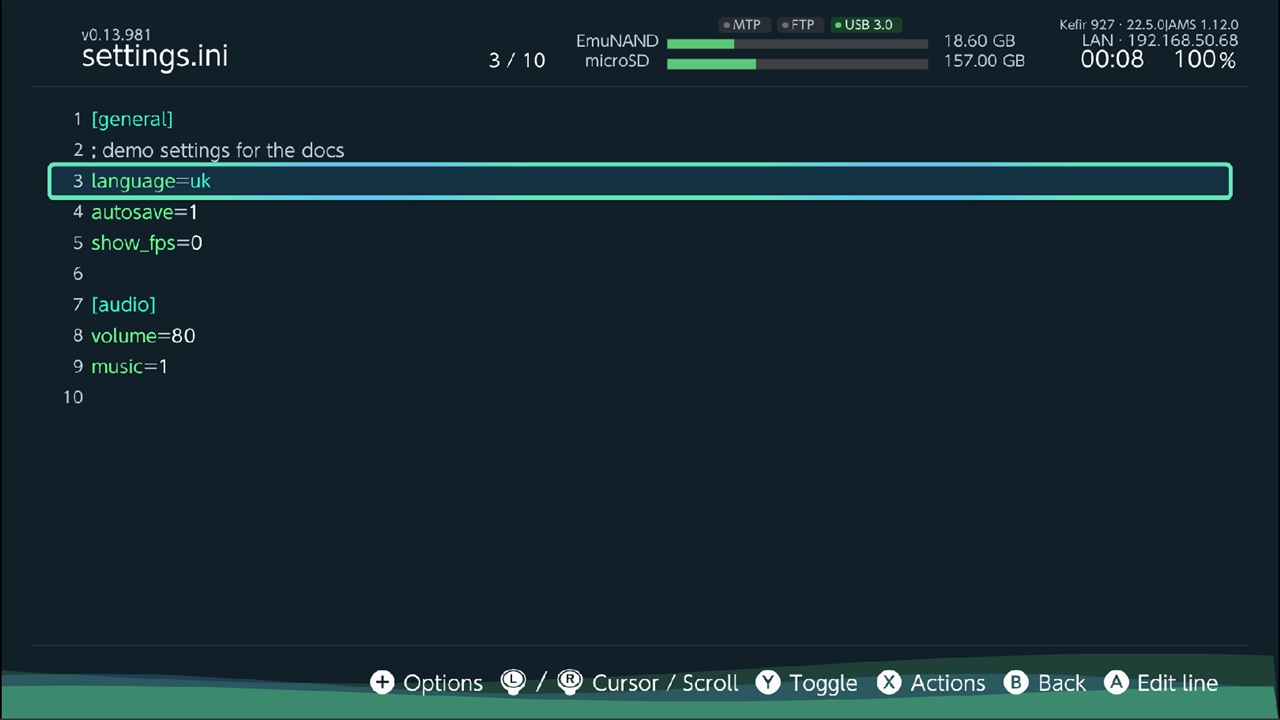
Task: Select the comment line demo settings for the docs
Action: [x=640, y=150]
